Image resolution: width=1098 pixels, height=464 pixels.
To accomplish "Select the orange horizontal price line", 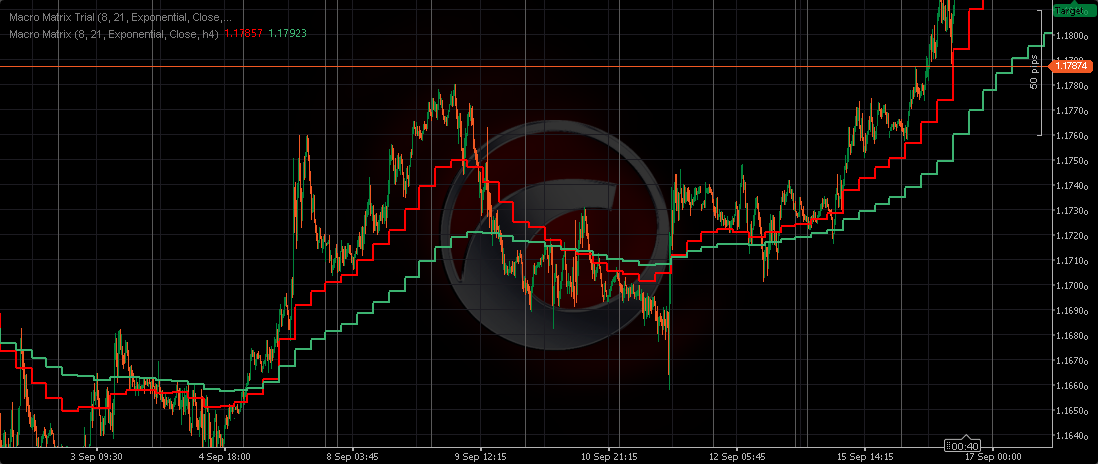I will (x=500, y=66).
